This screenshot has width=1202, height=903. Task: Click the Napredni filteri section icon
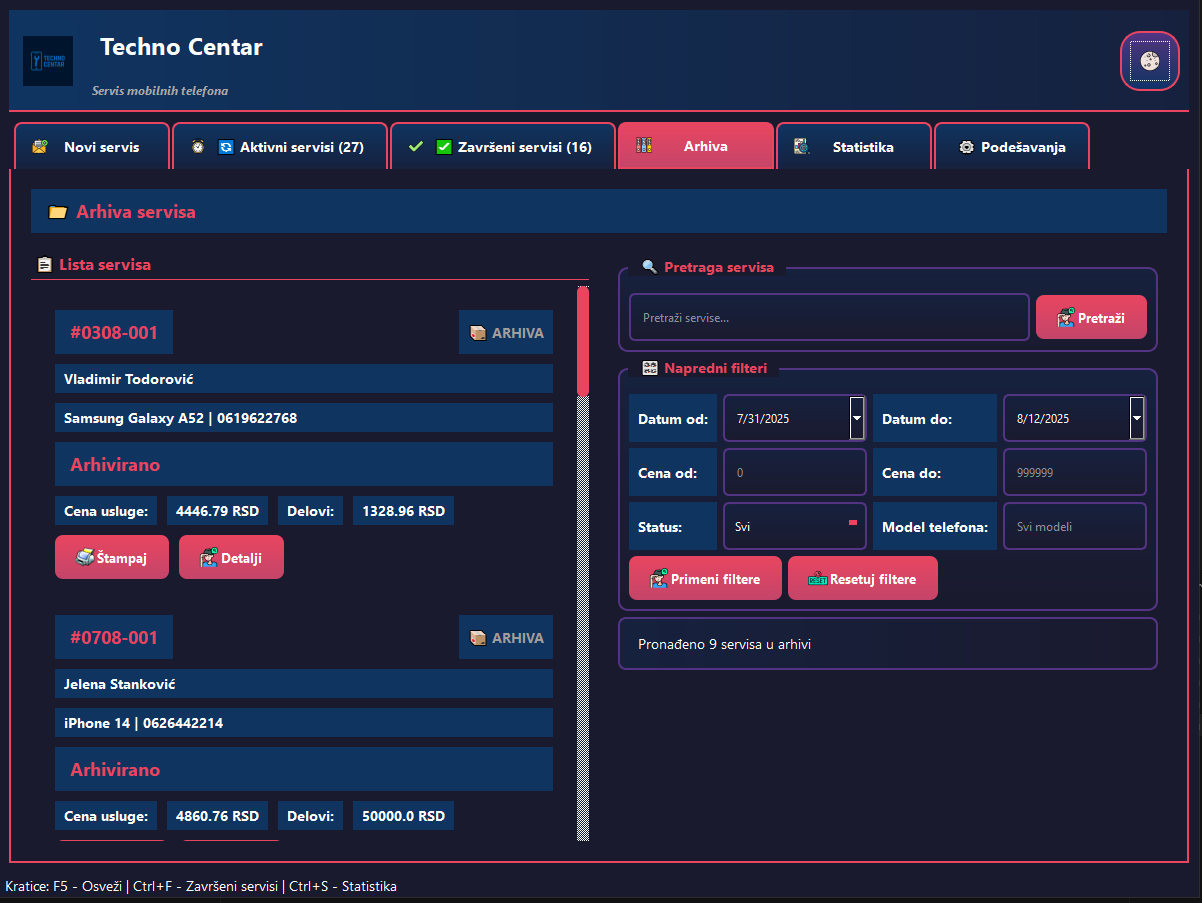[x=650, y=368]
